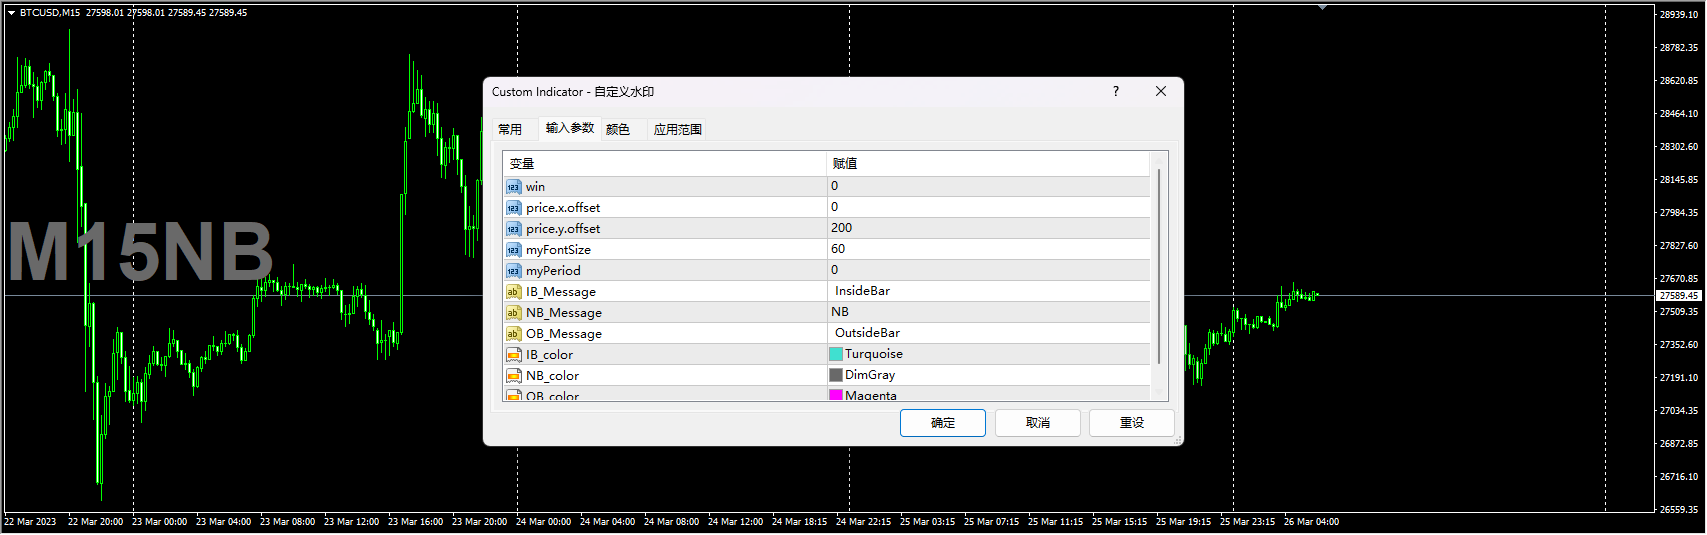Click the string icon beside IB_Message
Image resolution: width=1707 pixels, height=535 pixels.
pos(513,292)
